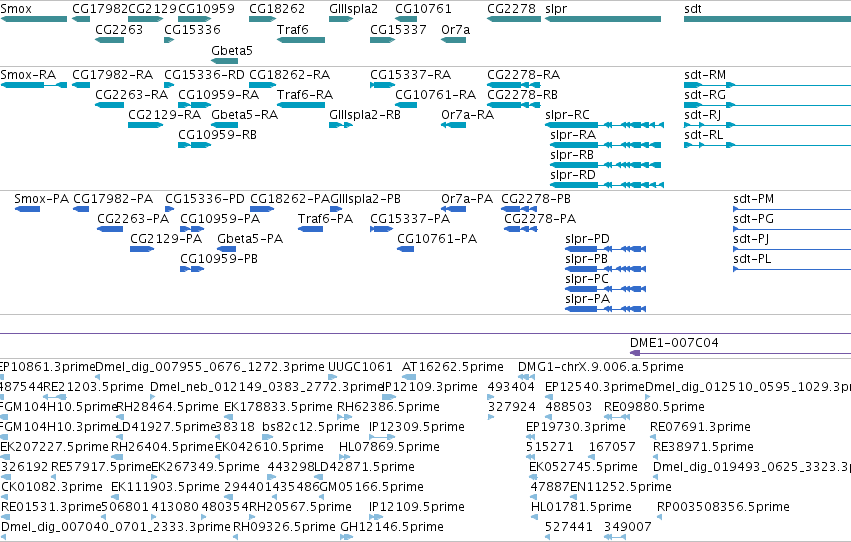Select the slpr-RA transcript
Screen dimensions: 851x542
(x=606, y=145)
